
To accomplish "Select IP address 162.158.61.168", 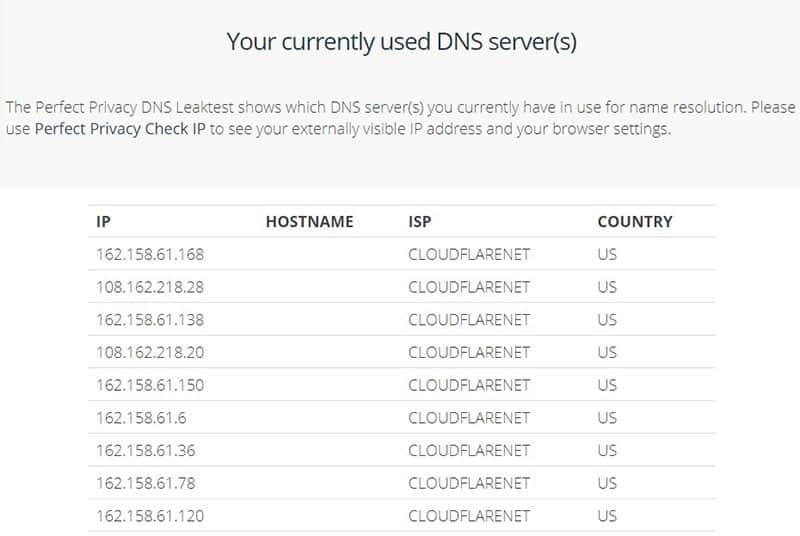I will tap(149, 254).
